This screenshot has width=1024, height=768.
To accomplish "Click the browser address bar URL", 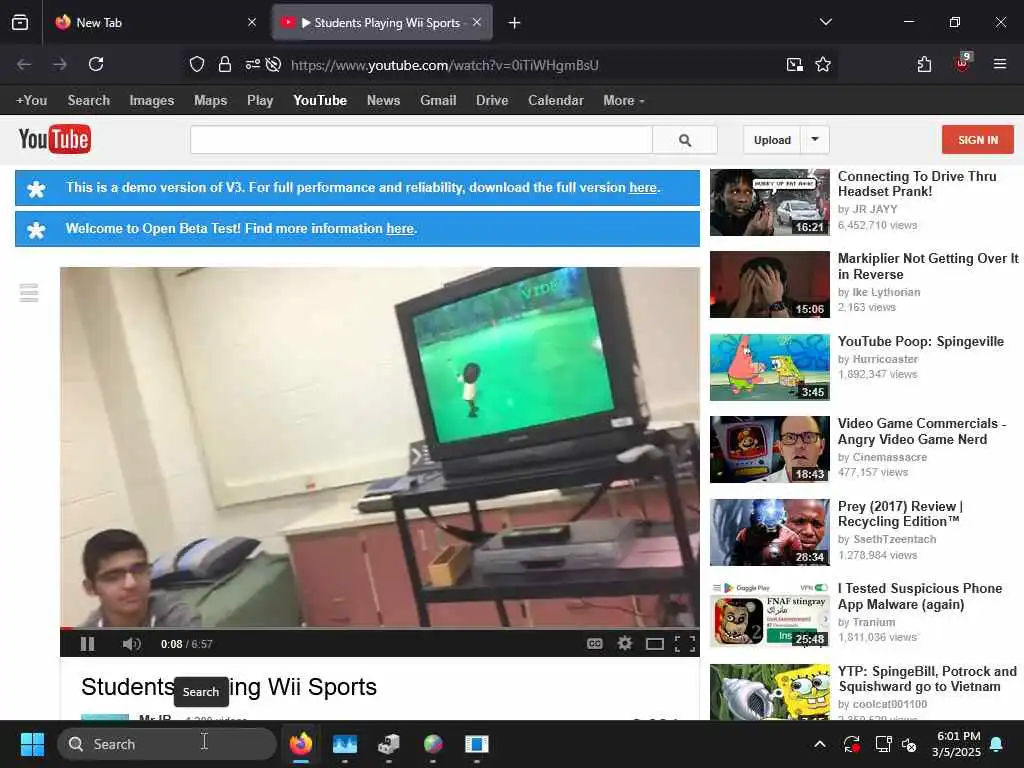I will tap(445, 65).
